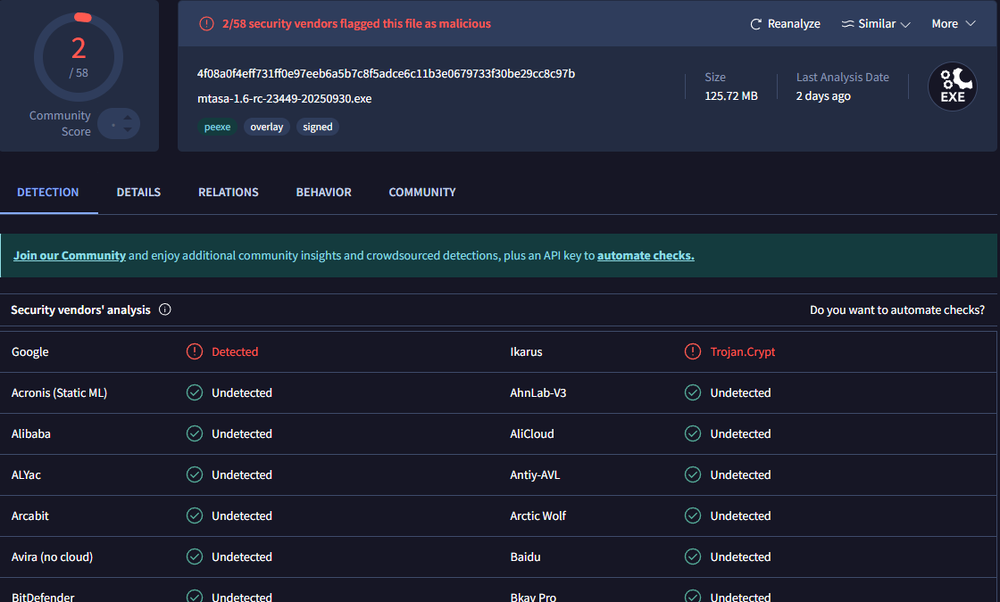This screenshot has height=602, width=1000.
Task: Click the warning icon beside Trojan.Crypt
Action: (693, 351)
